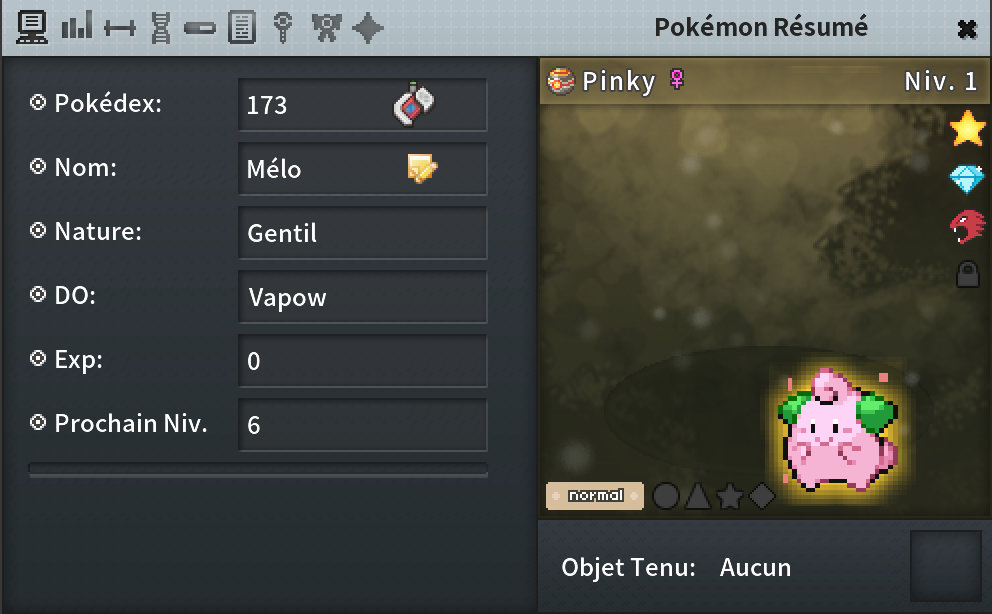Click the Nature field showing Gentil

363,233
